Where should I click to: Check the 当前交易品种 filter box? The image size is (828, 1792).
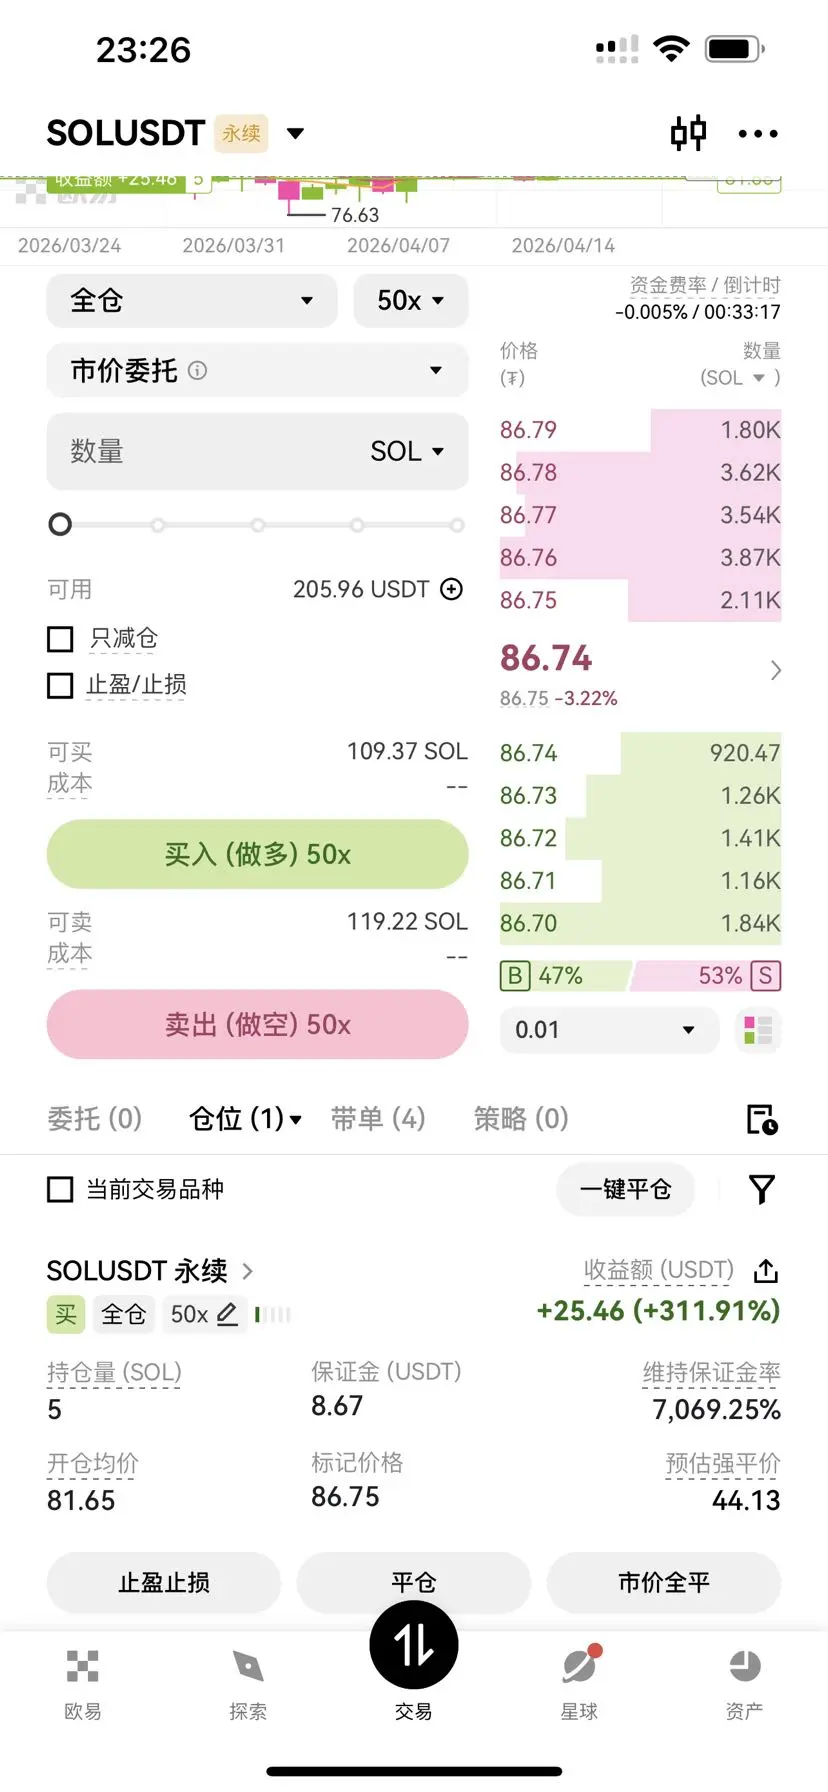click(60, 1189)
